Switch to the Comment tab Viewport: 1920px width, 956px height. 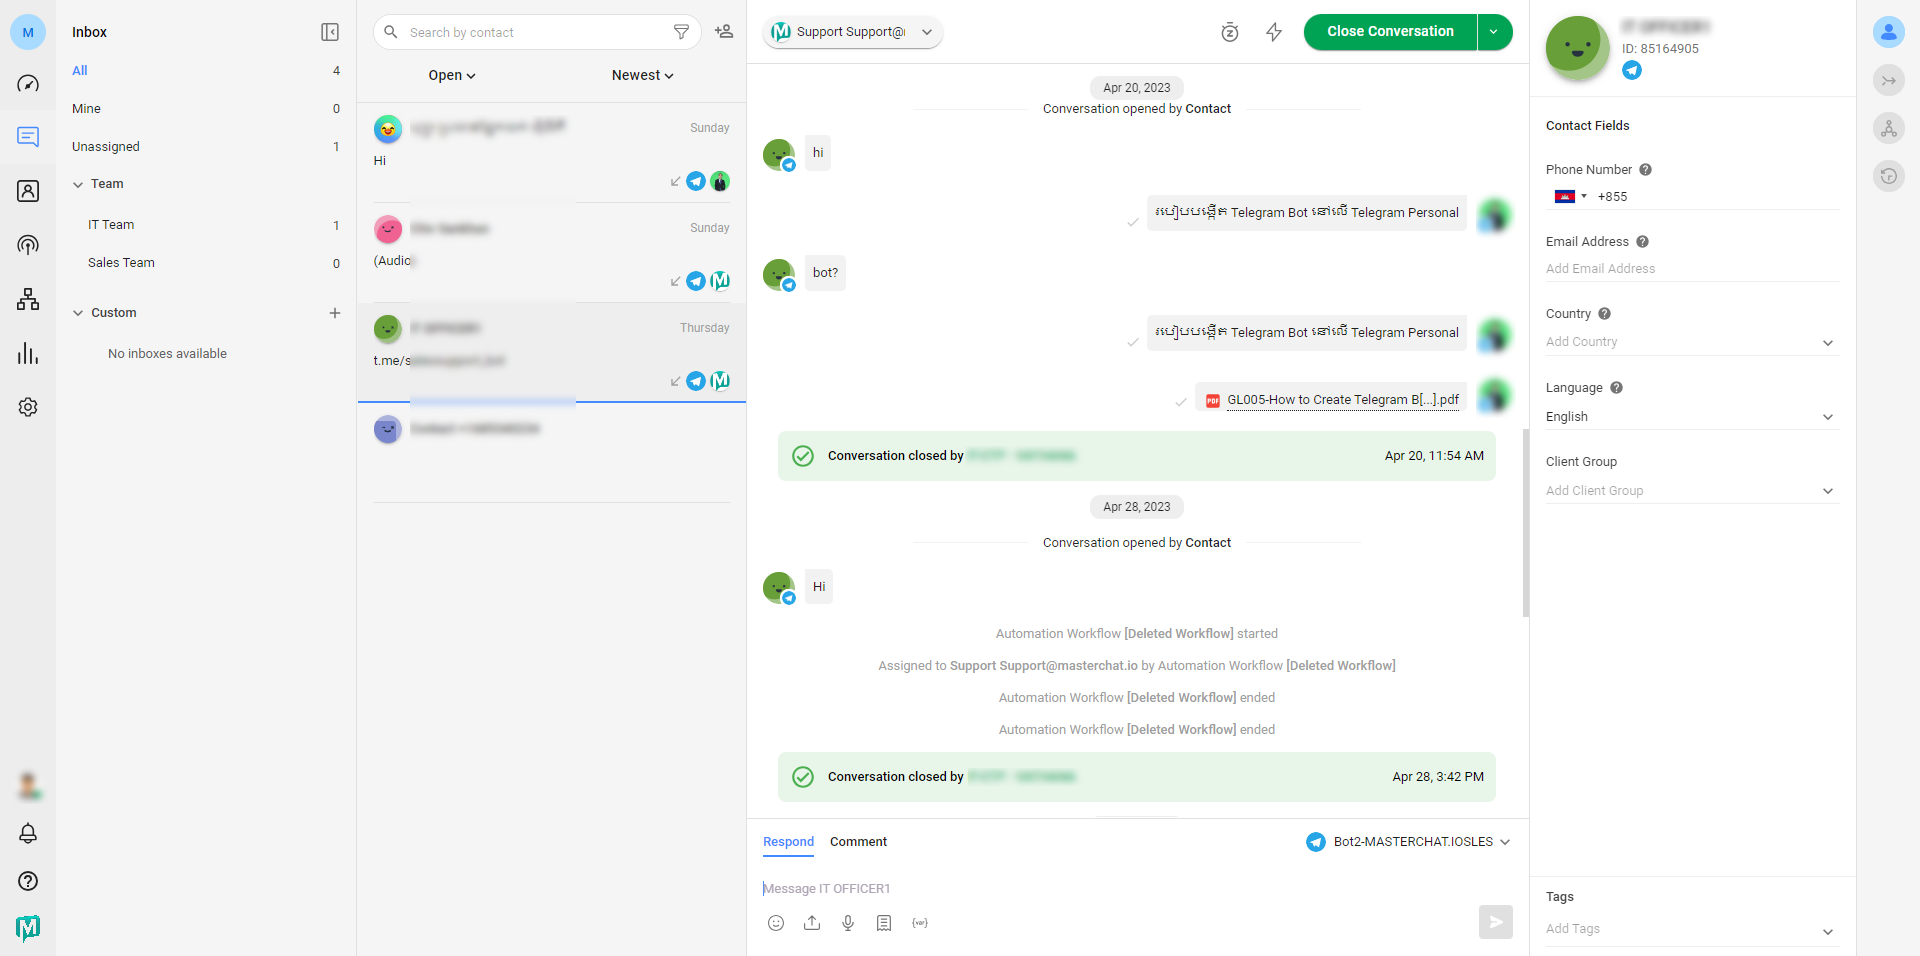pyautogui.click(x=858, y=842)
